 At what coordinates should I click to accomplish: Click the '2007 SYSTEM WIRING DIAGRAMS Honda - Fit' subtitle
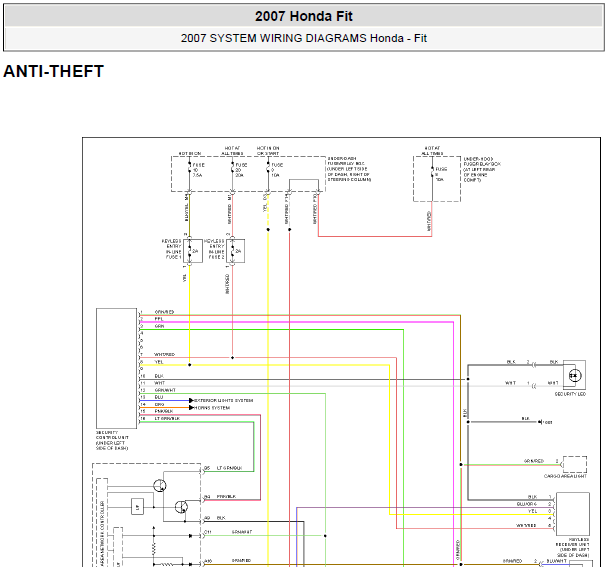coord(304,38)
